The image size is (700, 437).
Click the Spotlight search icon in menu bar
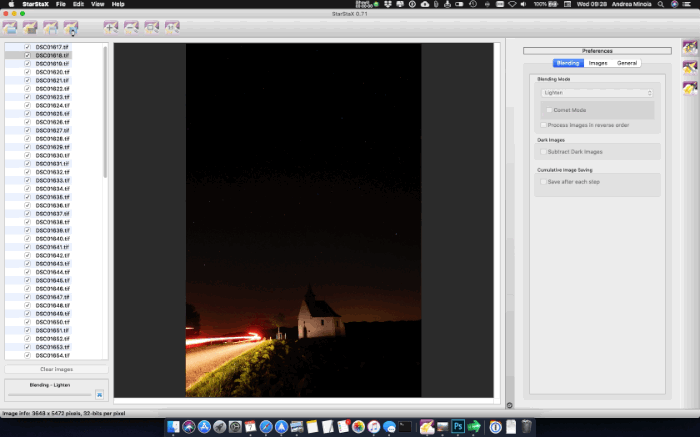[x=660, y=4]
